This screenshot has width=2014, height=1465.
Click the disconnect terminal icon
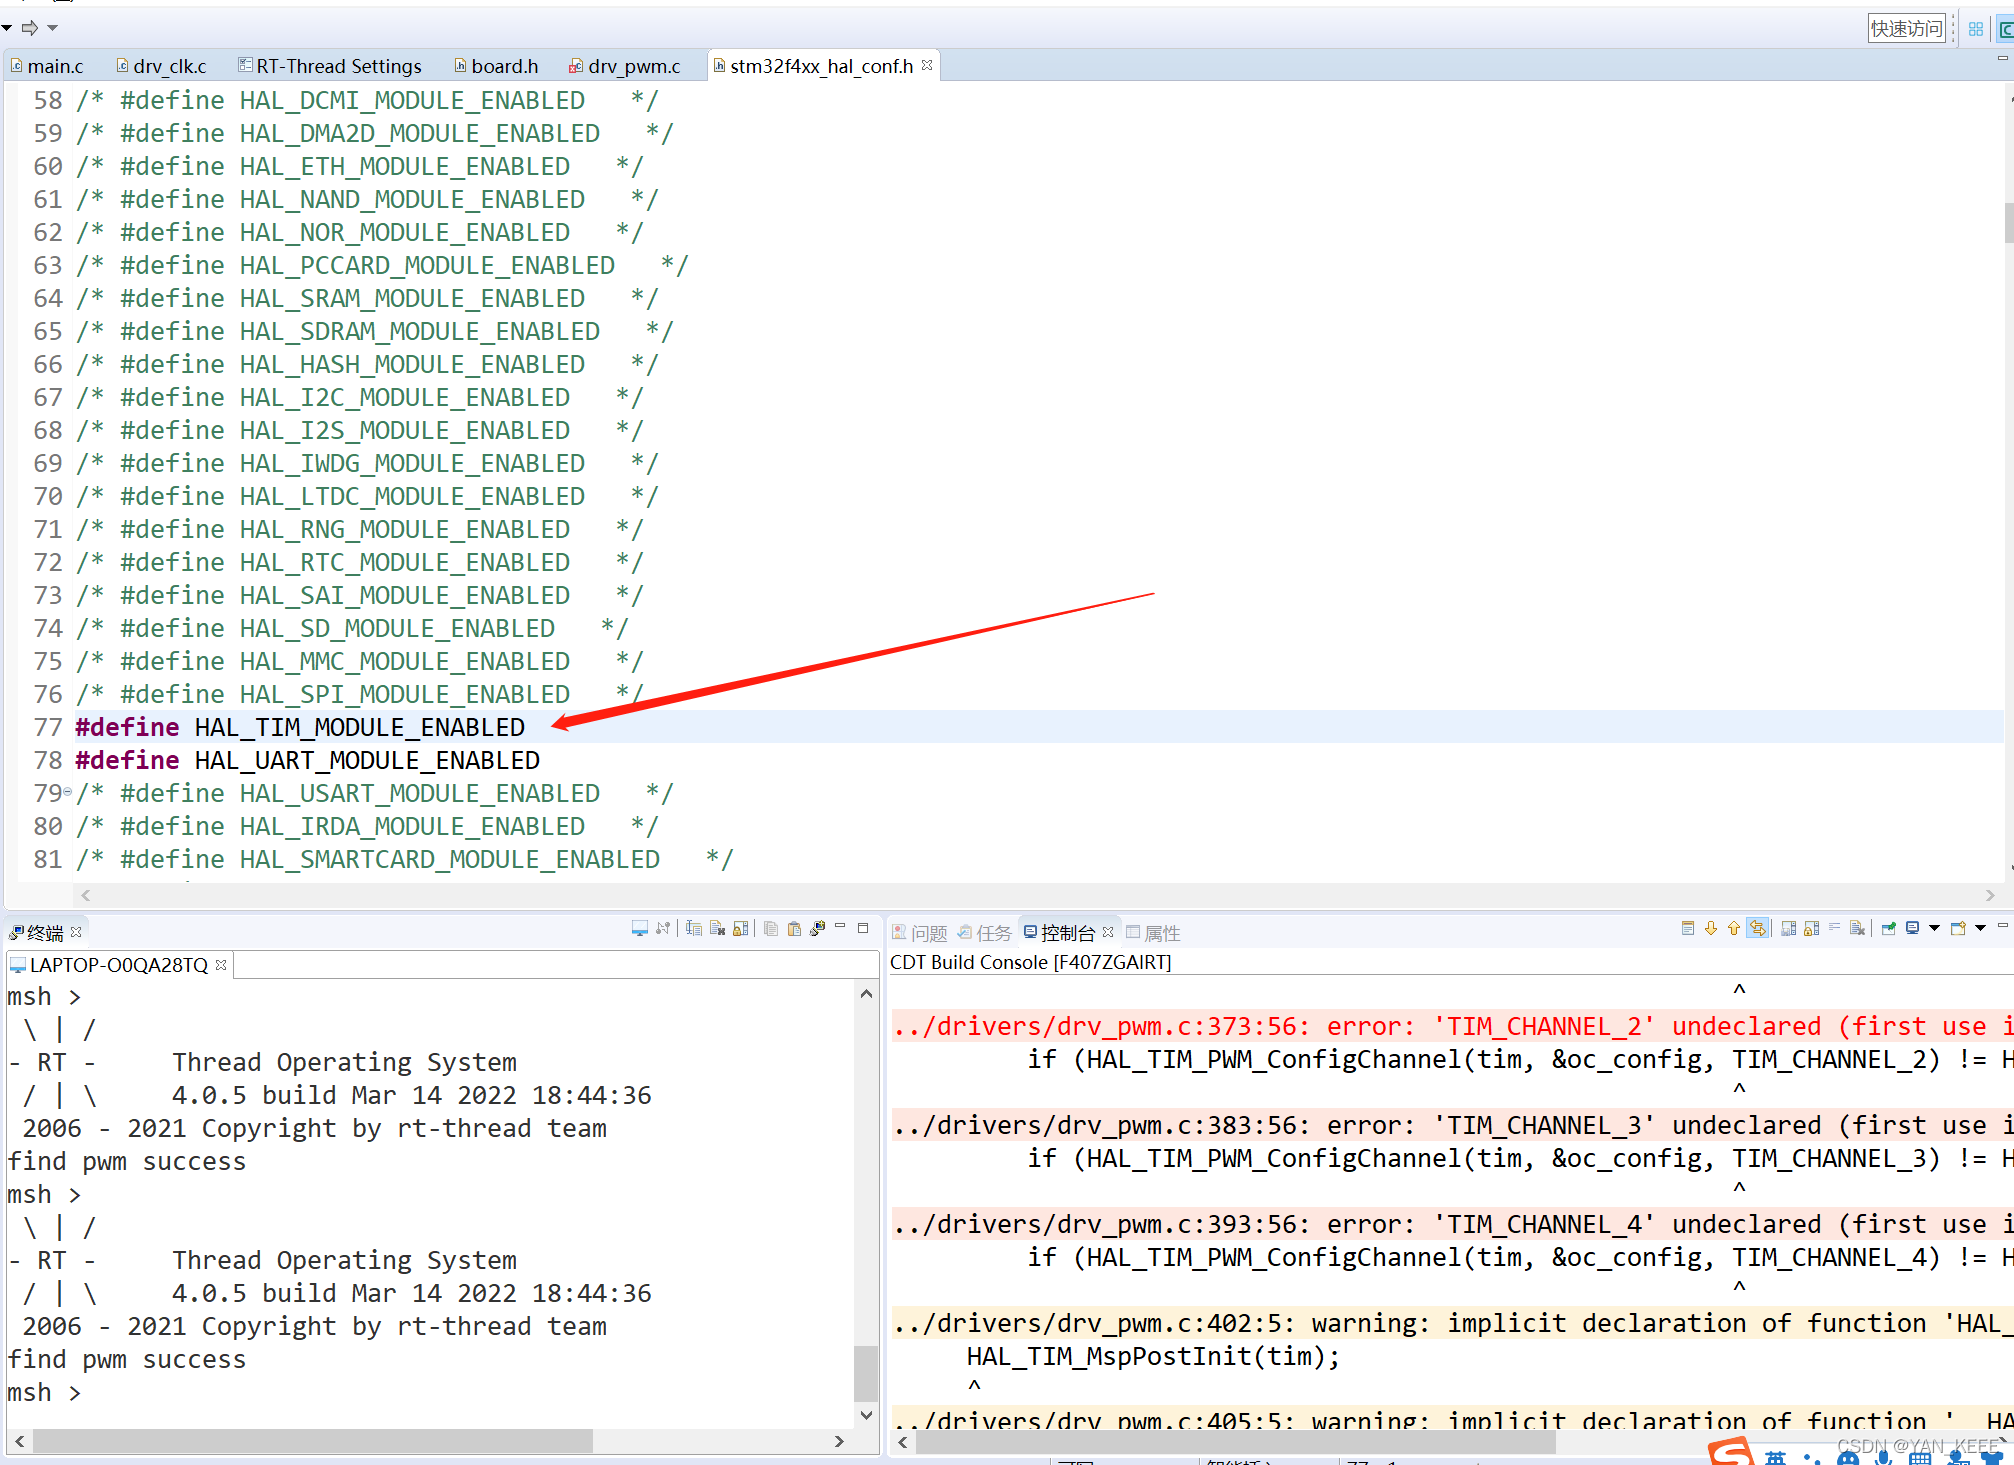[663, 928]
